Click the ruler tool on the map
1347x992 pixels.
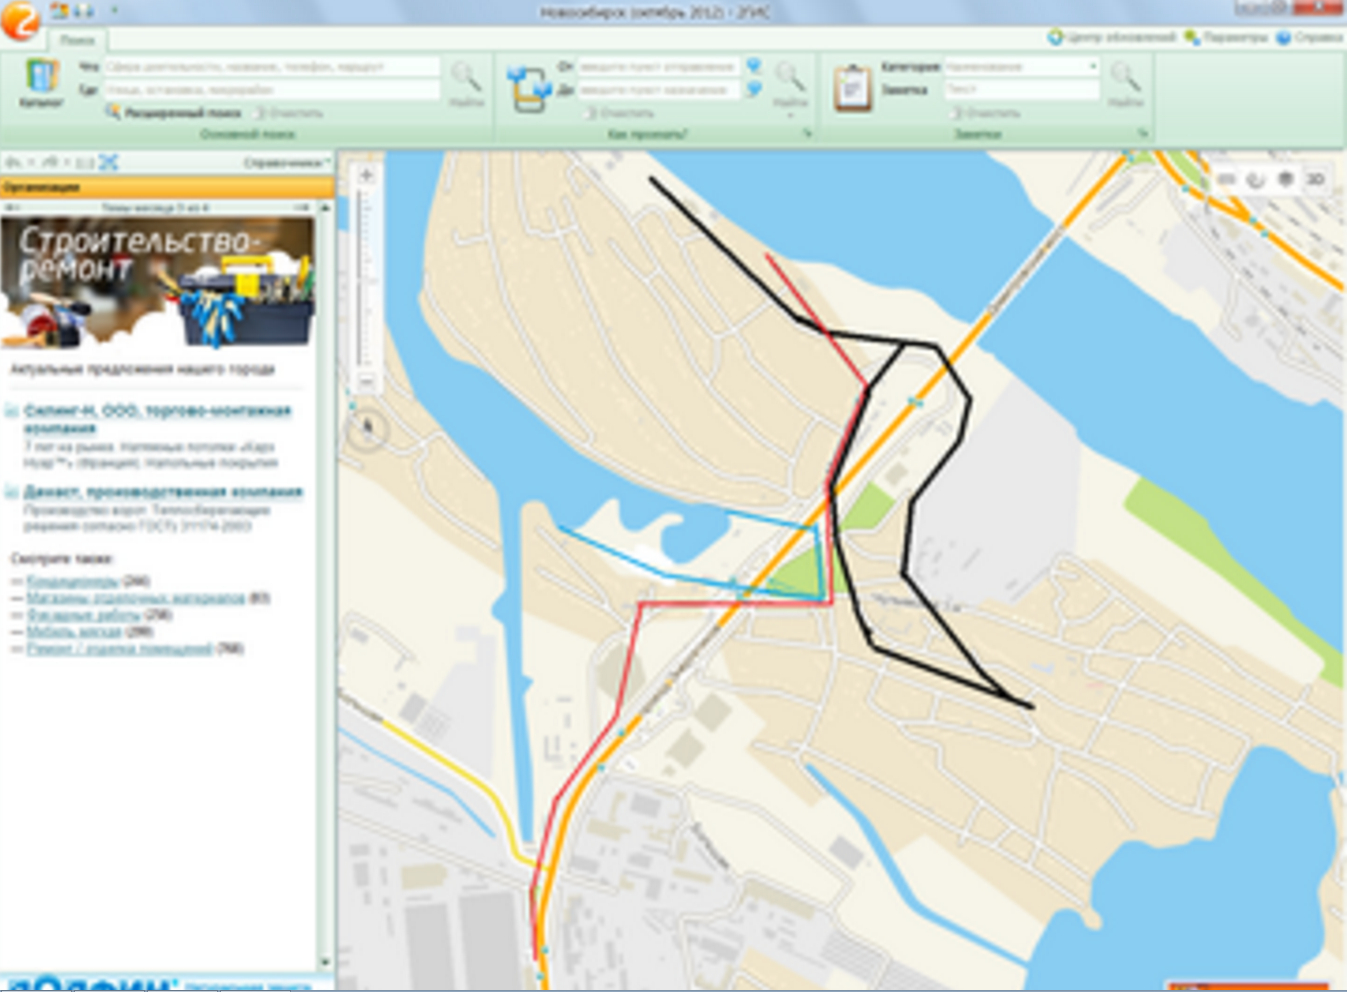[x=1226, y=179]
